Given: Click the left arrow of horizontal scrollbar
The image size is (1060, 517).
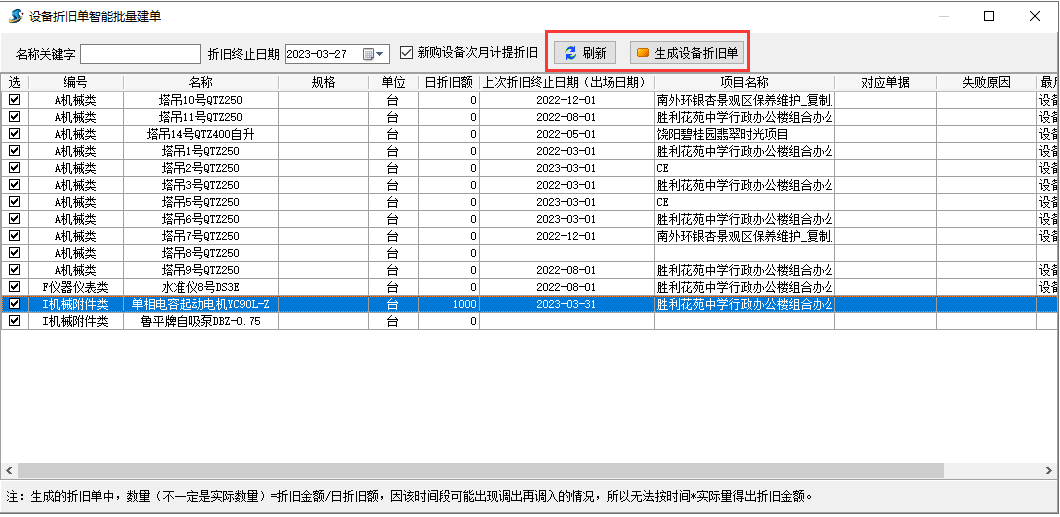Looking at the screenshot, I should tap(8, 470).
